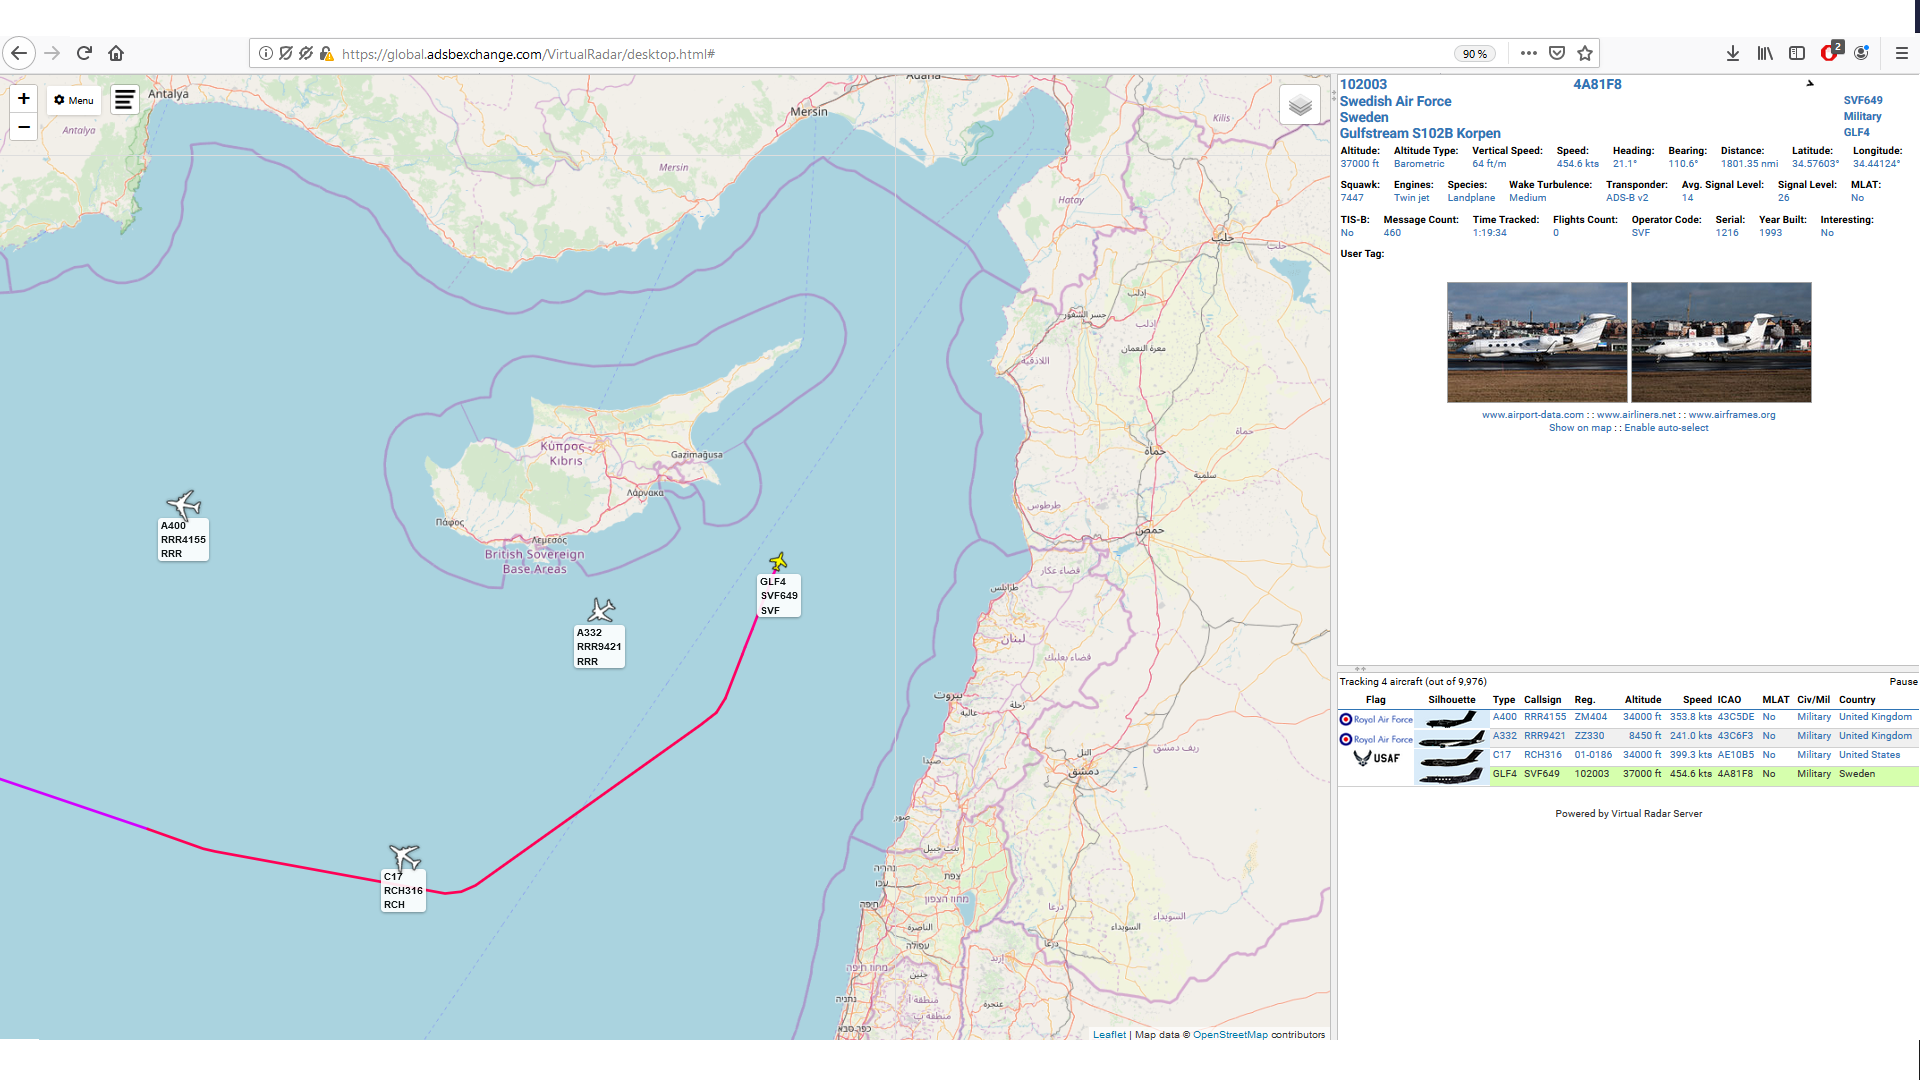1920x1080 pixels.
Task: Open page actions three-dot menu
Action: 1528,54
